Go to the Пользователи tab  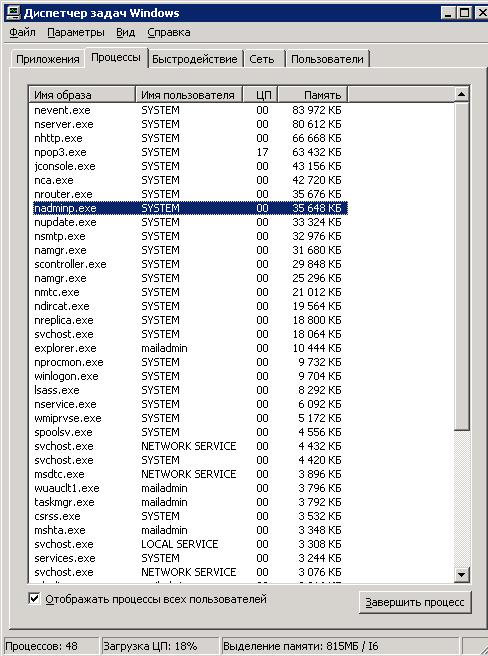tap(327, 59)
